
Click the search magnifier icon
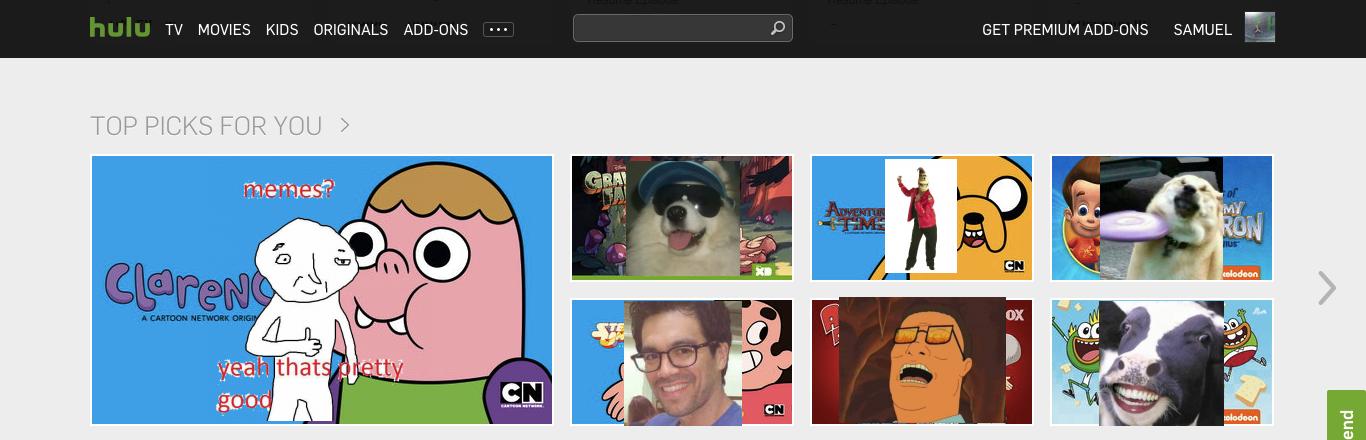pyautogui.click(x=777, y=29)
